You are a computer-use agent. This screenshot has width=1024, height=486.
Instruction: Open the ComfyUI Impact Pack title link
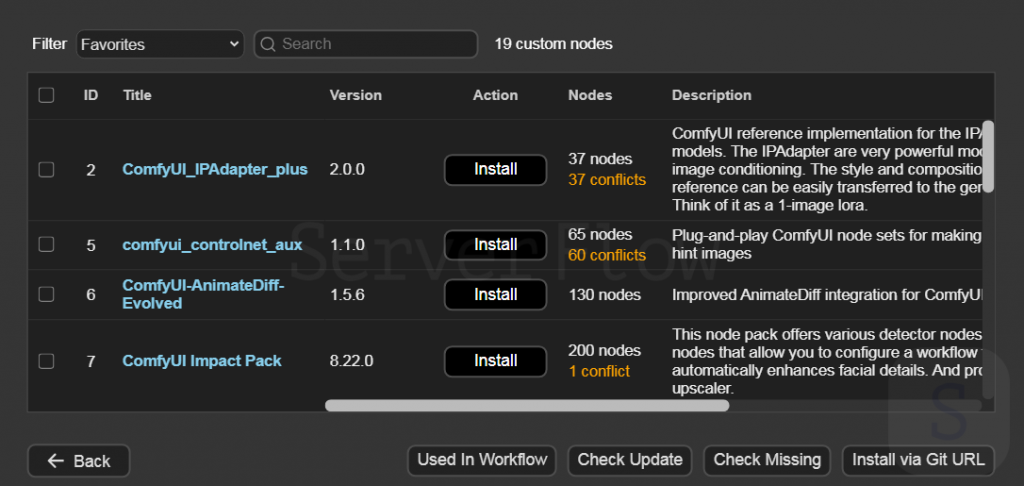click(x=202, y=361)
